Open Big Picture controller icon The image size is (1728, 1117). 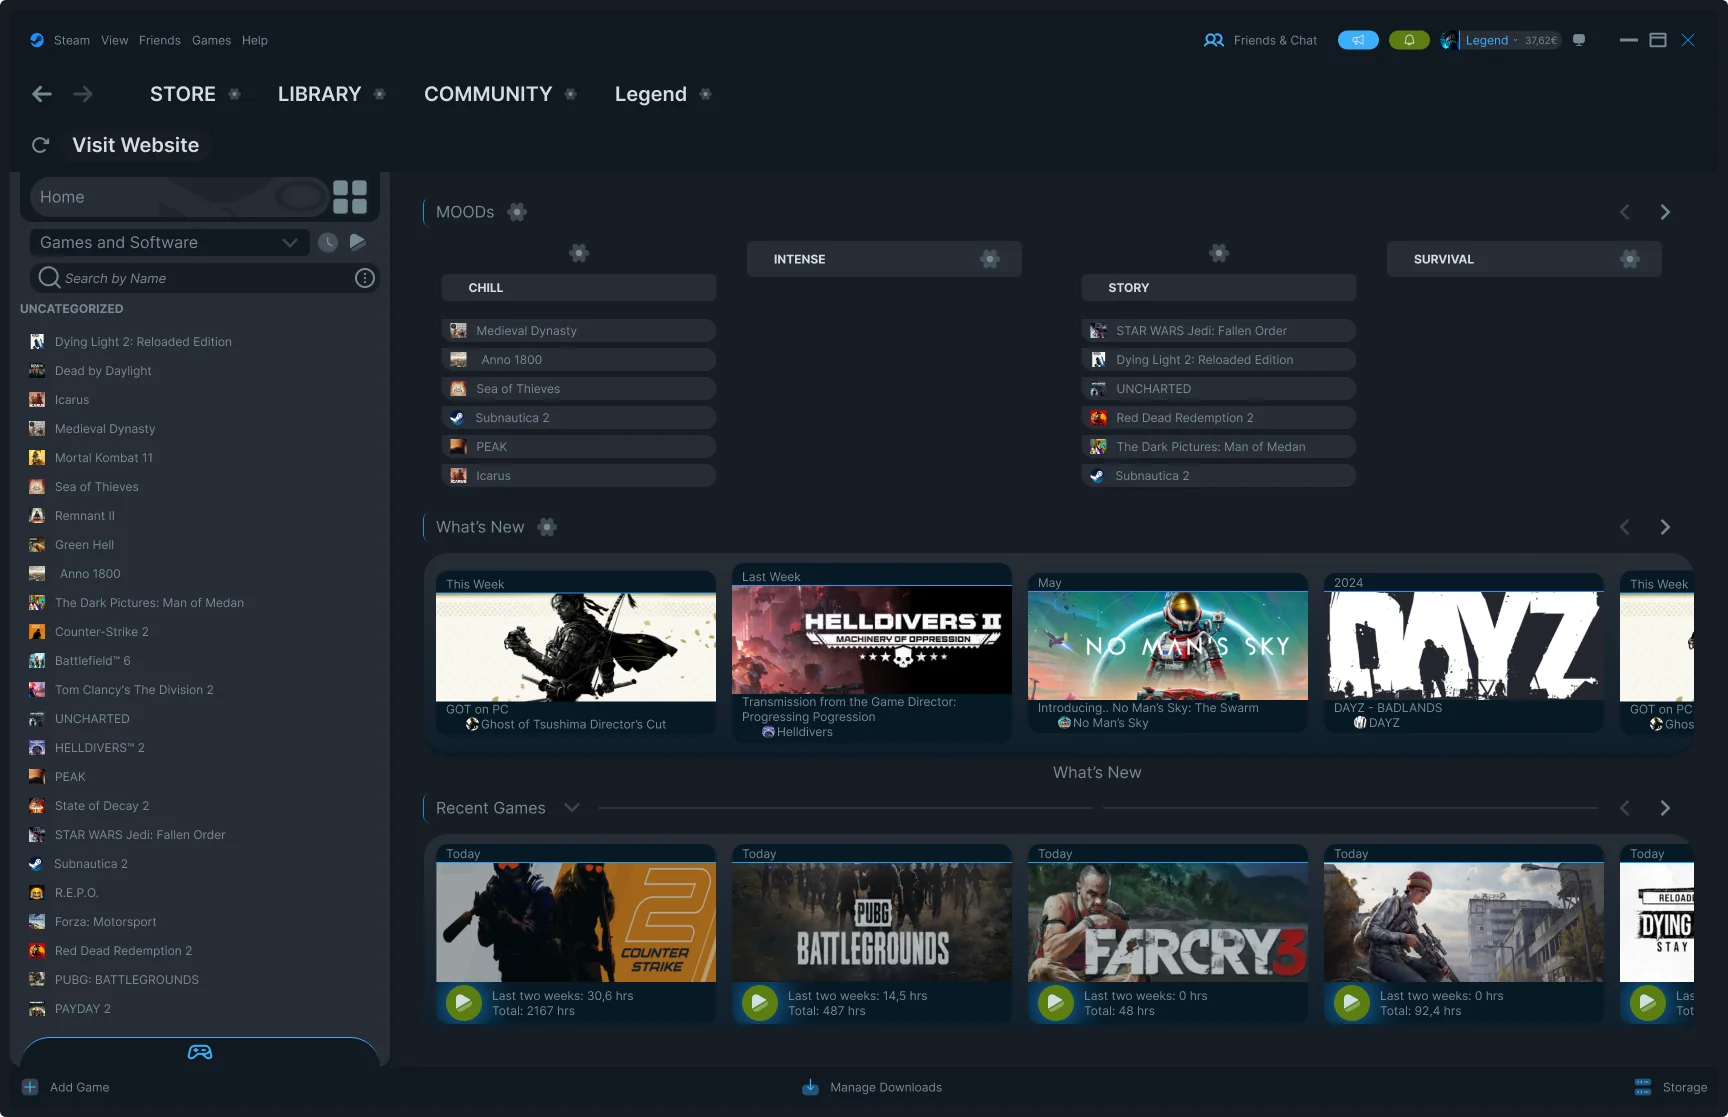pyautogui.click(x=200, y=1052)
